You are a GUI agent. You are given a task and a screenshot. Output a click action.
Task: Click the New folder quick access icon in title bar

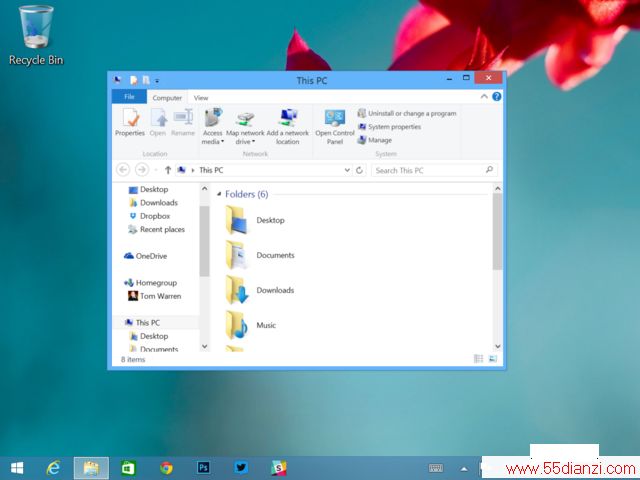pyautogui.click(x=146, y=80)
